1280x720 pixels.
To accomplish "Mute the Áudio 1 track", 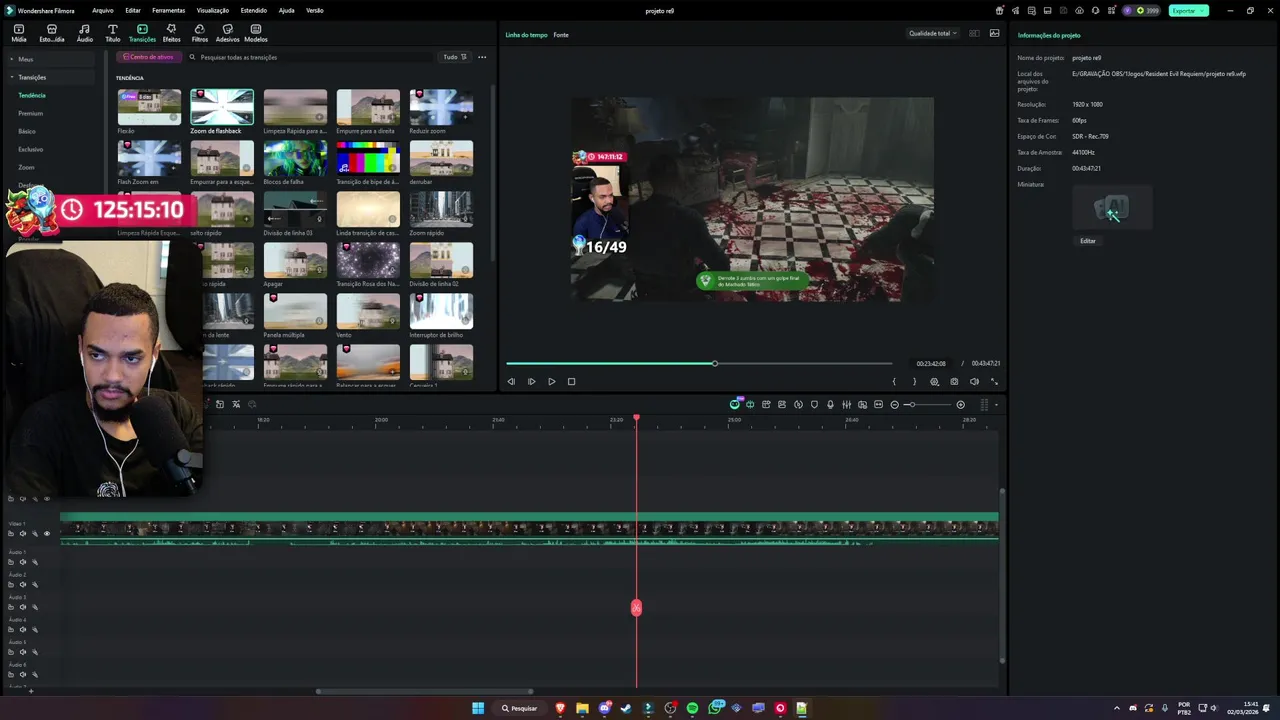I will [22, 562].
